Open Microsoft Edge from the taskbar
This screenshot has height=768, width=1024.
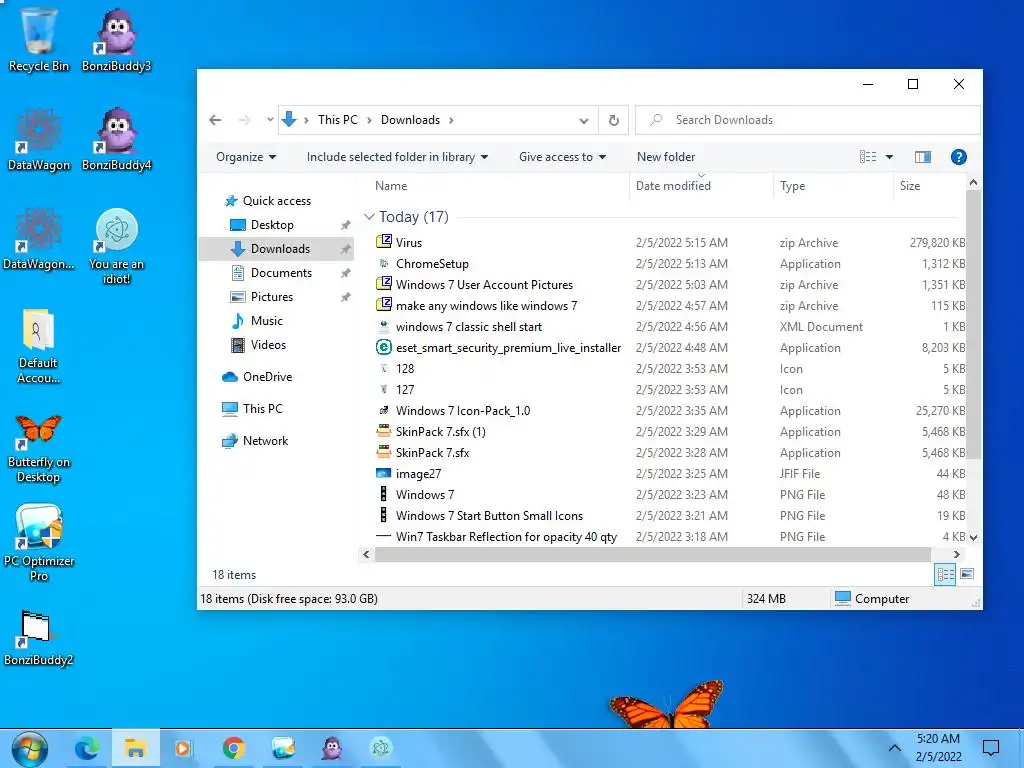coord(86,748)
